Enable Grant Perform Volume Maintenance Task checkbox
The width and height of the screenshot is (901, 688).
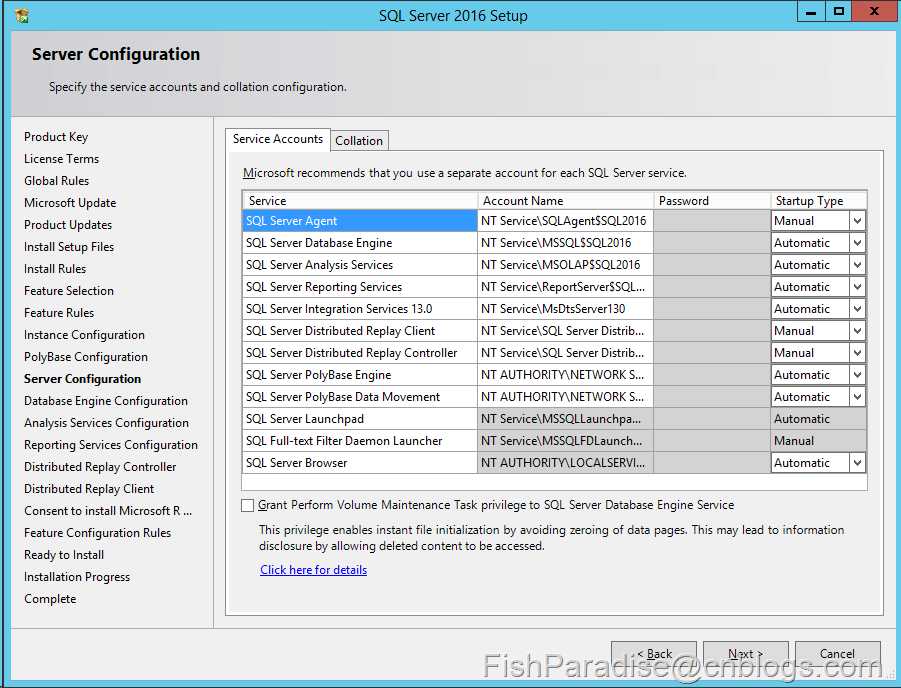click(x=248, y=505)
